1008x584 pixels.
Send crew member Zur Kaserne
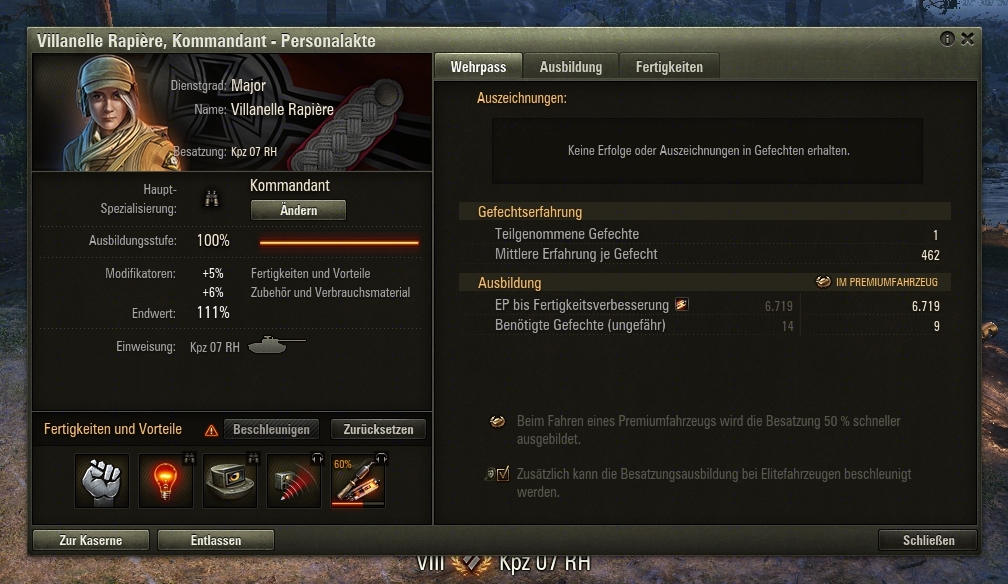point(91,540)
